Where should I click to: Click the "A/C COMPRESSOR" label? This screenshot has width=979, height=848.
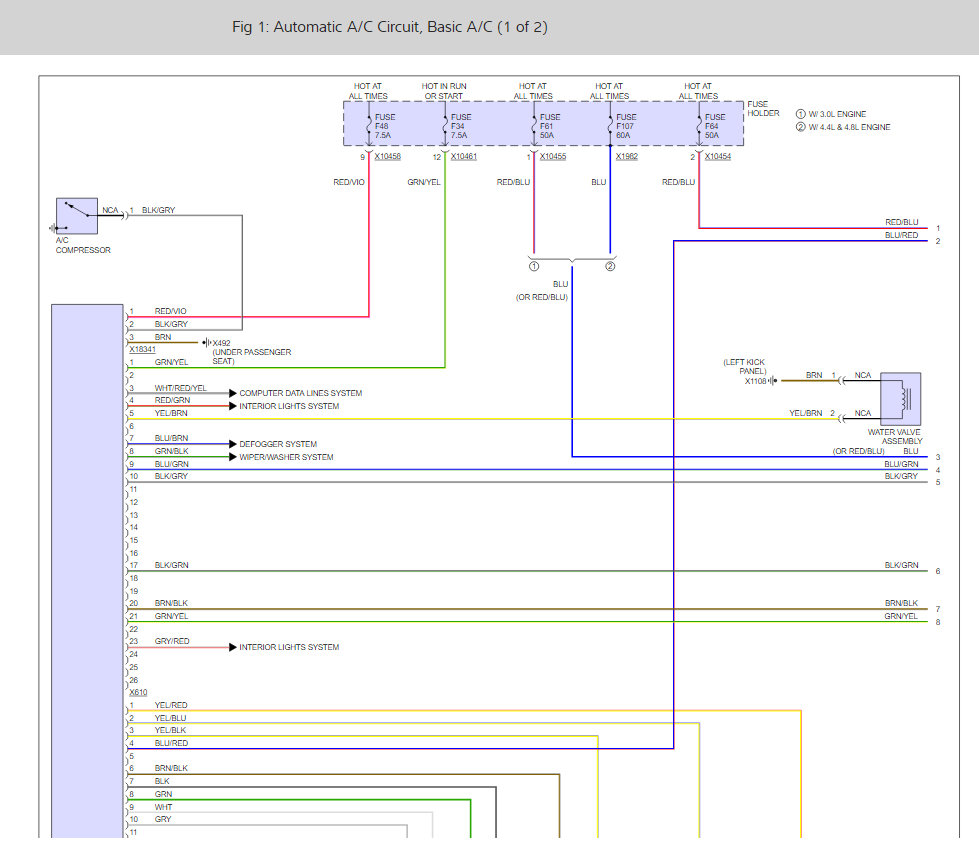click(82, 245)
